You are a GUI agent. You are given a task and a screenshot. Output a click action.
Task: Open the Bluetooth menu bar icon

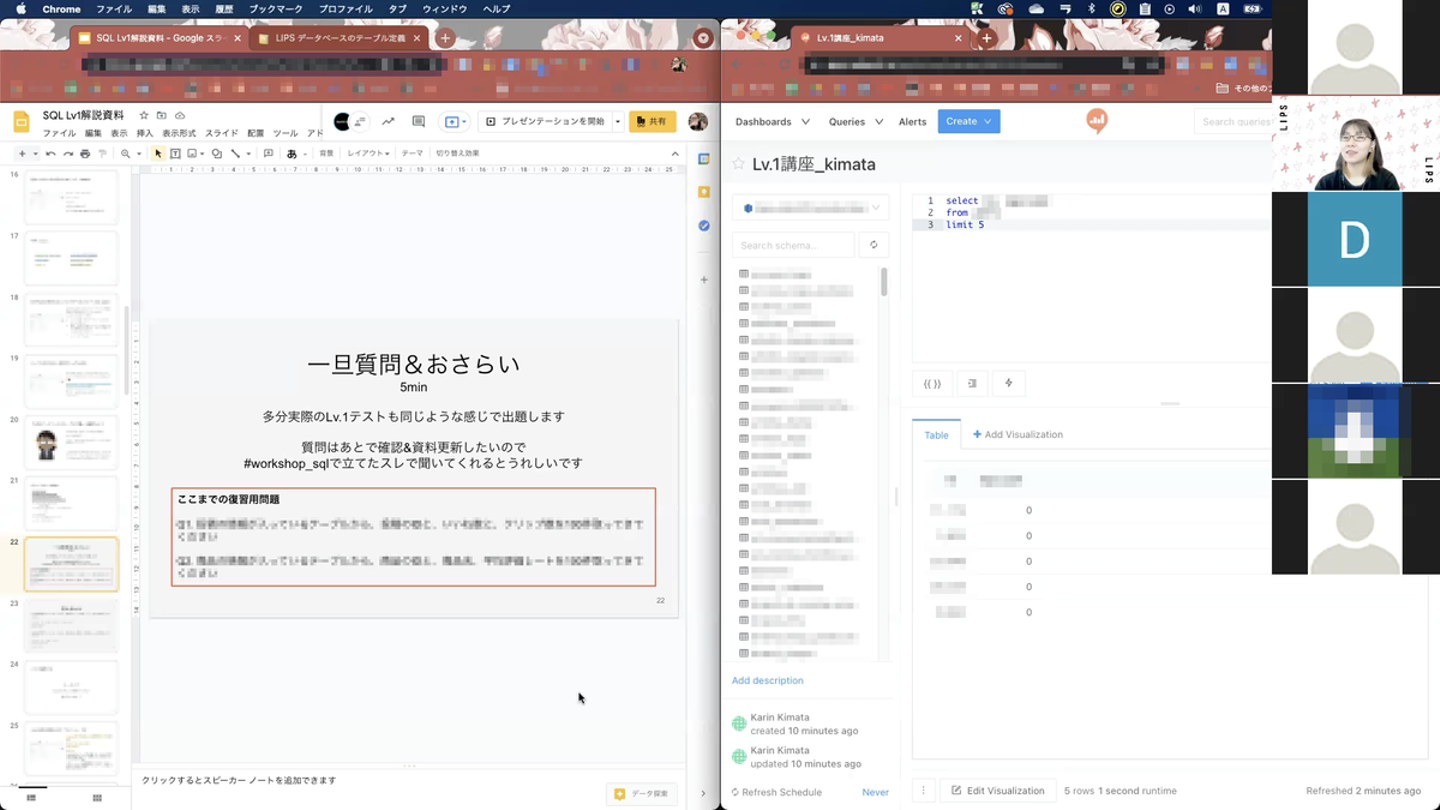tap(1091, 9)
